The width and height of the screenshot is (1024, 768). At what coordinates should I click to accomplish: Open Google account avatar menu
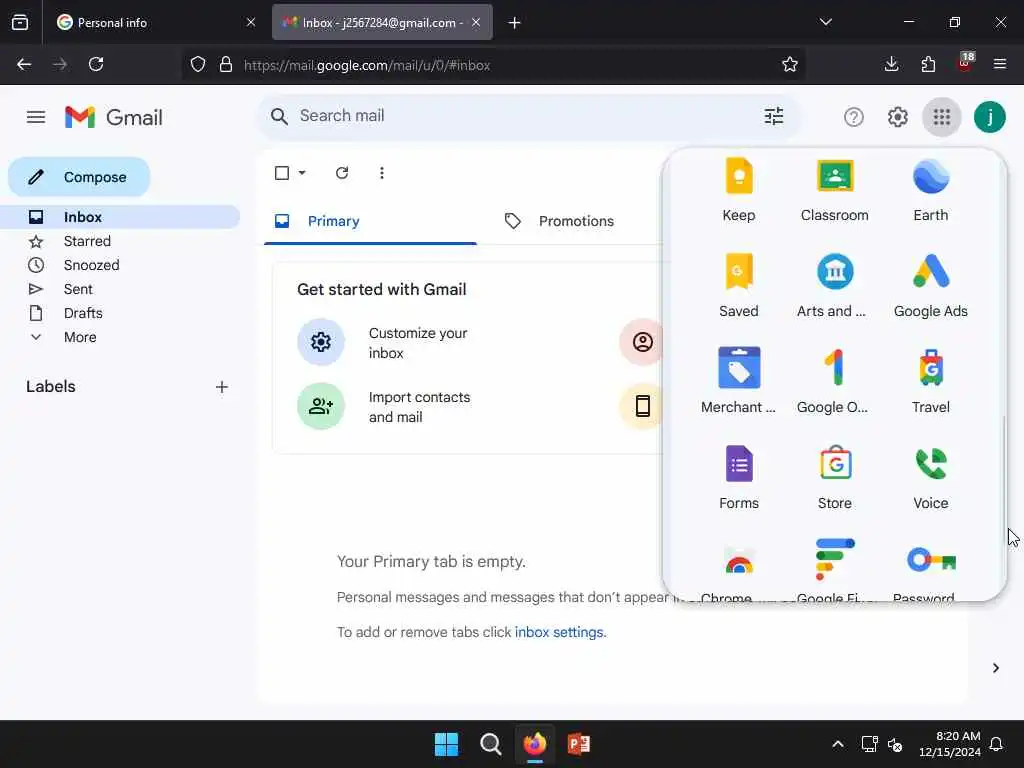(x=989, y=118)
